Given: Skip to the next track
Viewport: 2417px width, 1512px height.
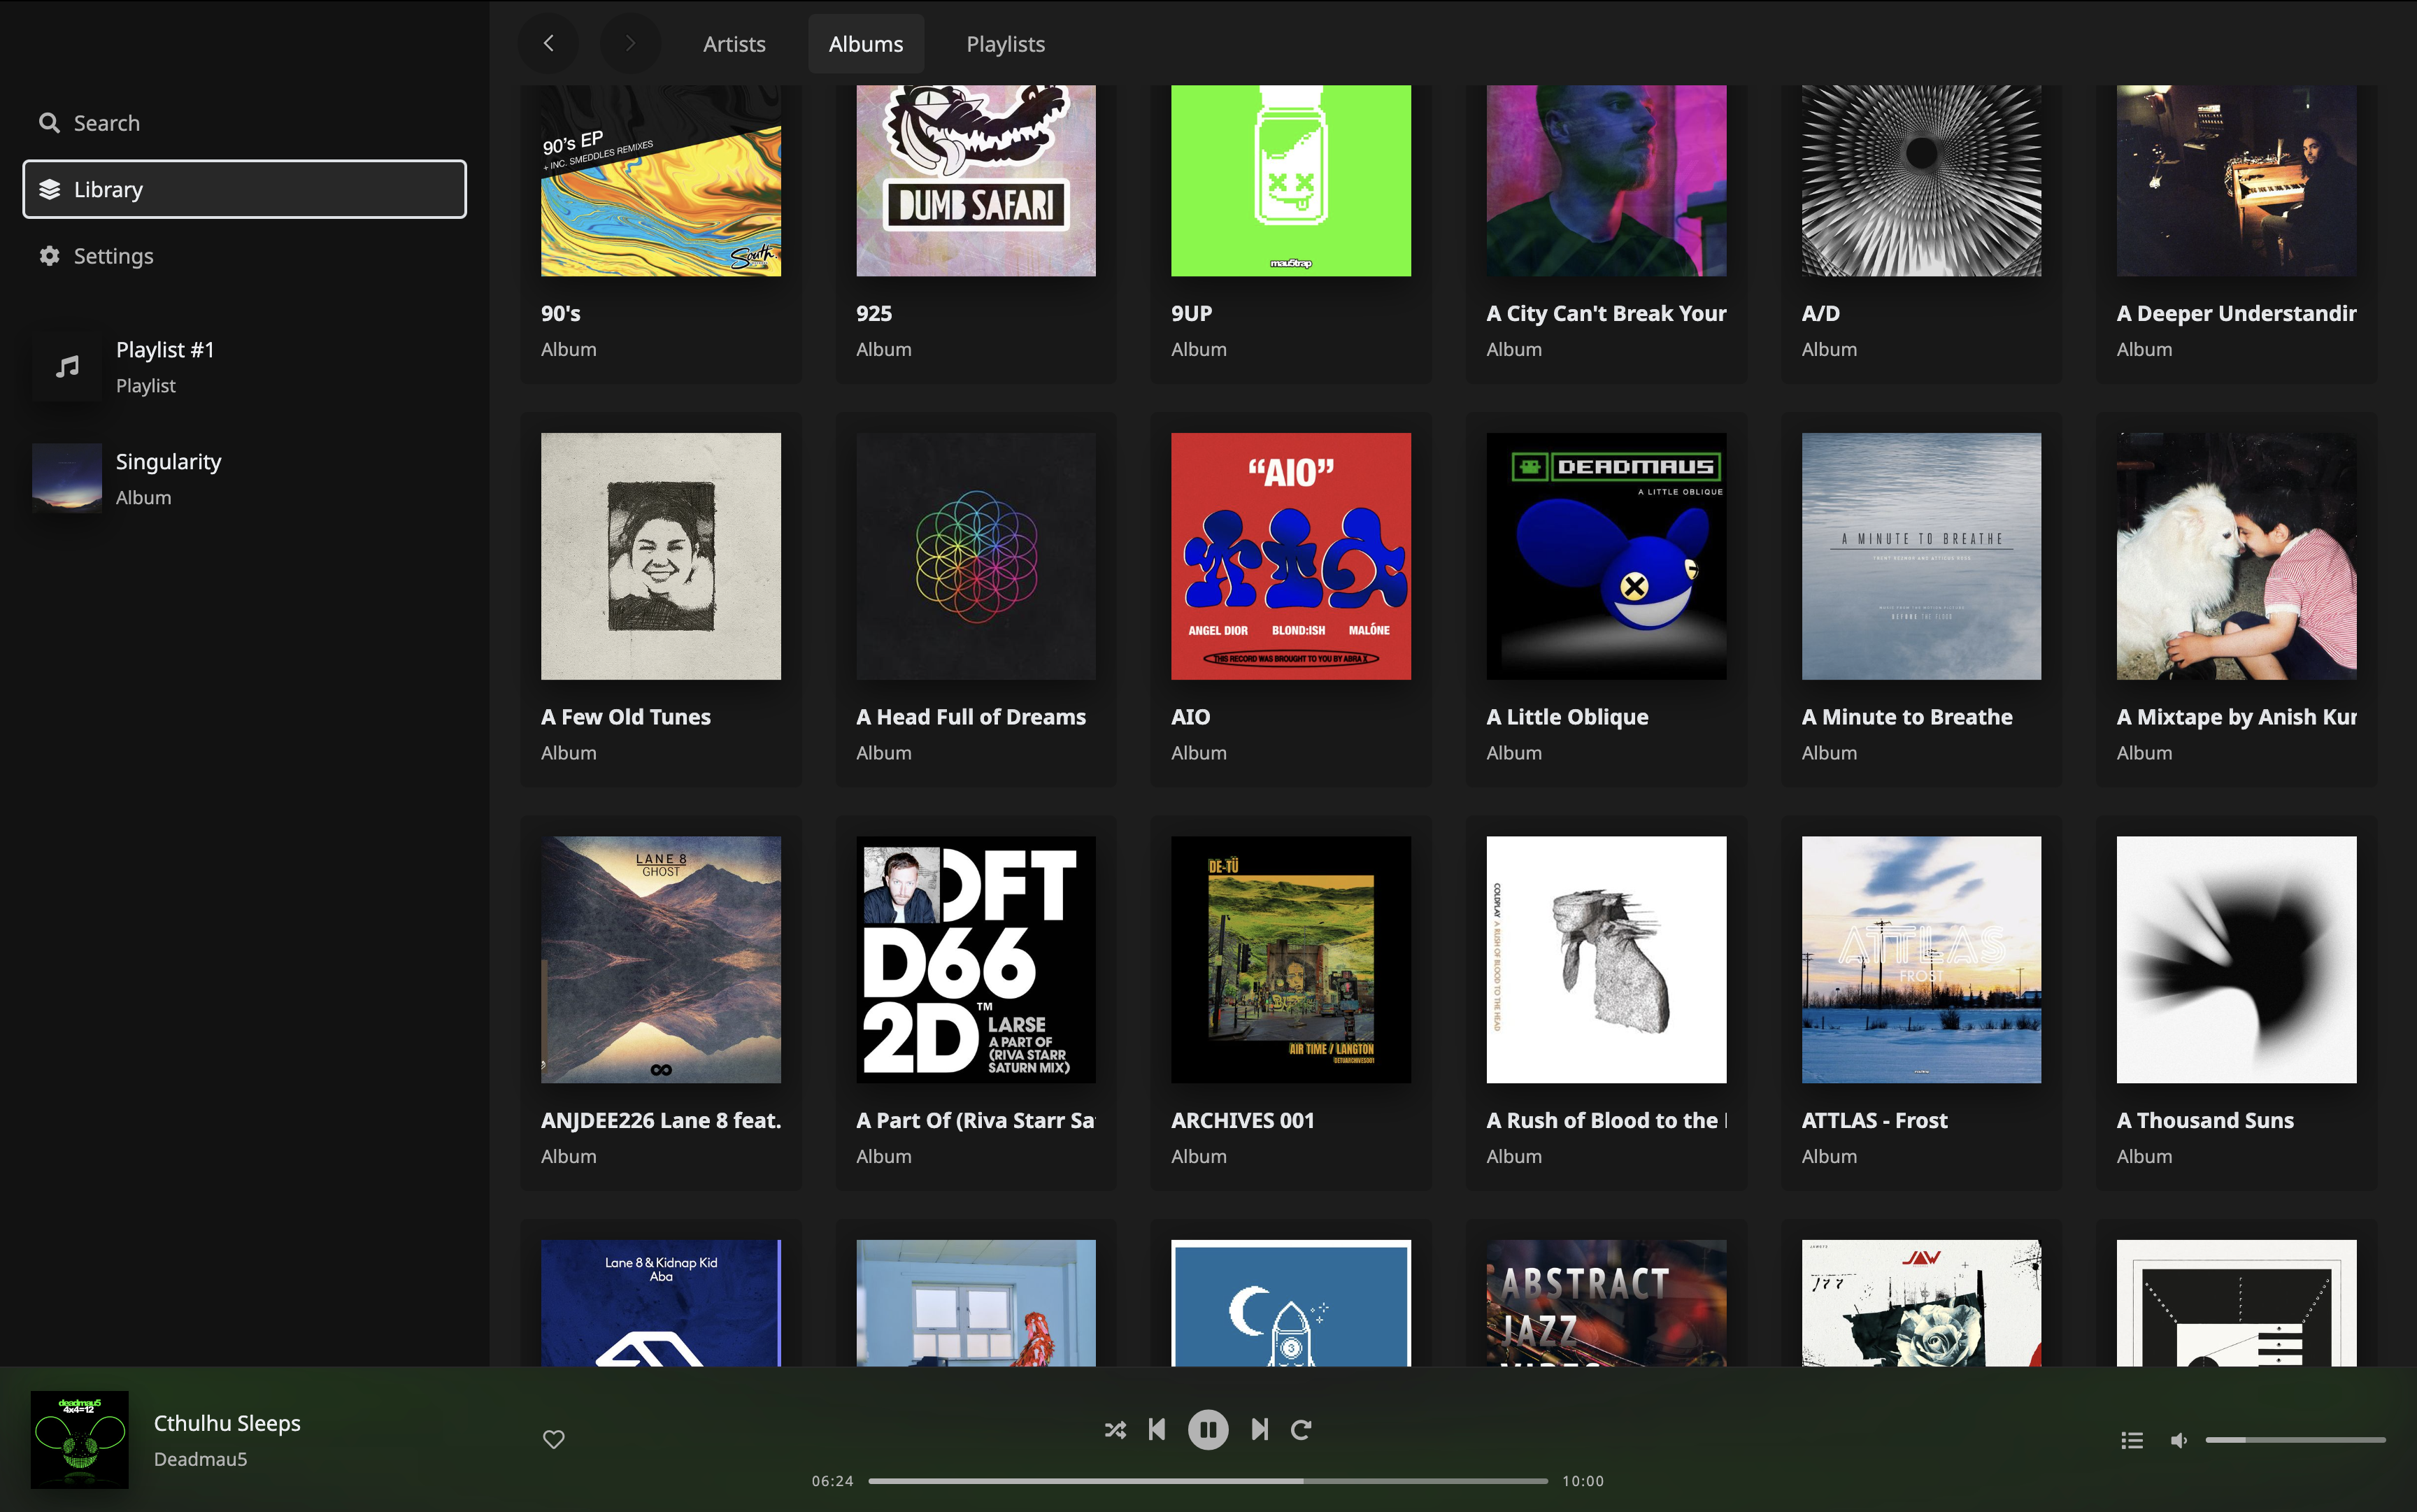Looking at the screenshot, I should pyautogui.click(x=1260, y=1429).
